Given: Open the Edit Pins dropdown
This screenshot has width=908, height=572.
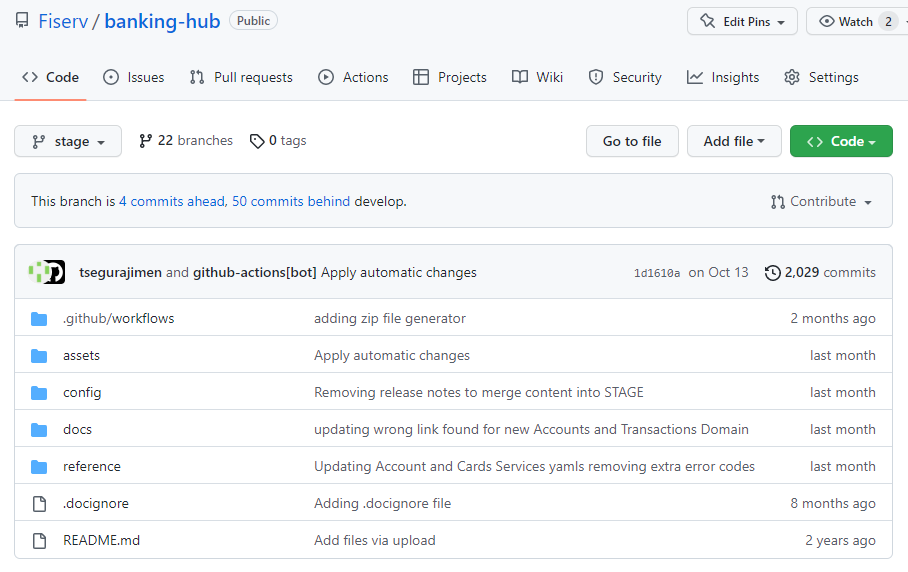Looking at the screenshot, I should point(742,21).
